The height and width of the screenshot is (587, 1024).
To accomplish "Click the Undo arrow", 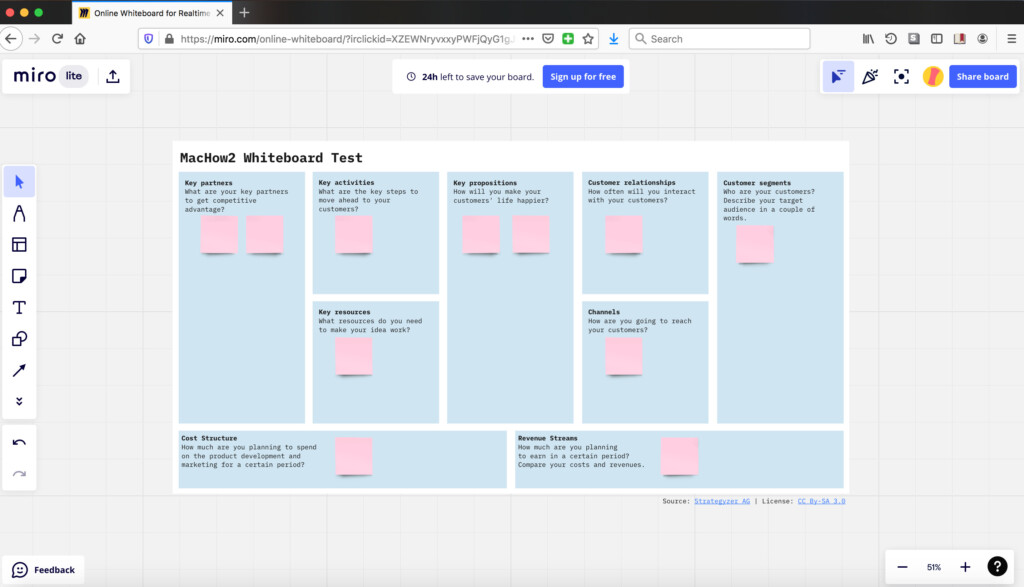I will pyautogui.click(x=19, y=443).
